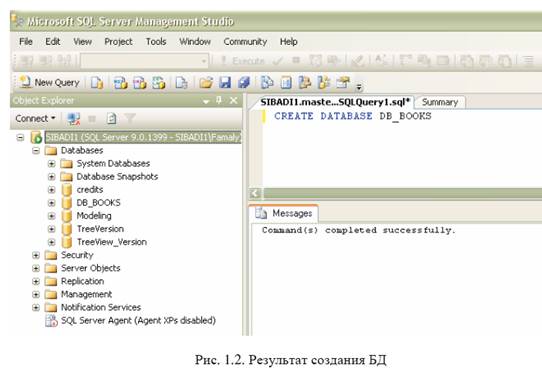
Task: Click the Refresh icon in Object Explorer
Action: (x=111, y=119)
